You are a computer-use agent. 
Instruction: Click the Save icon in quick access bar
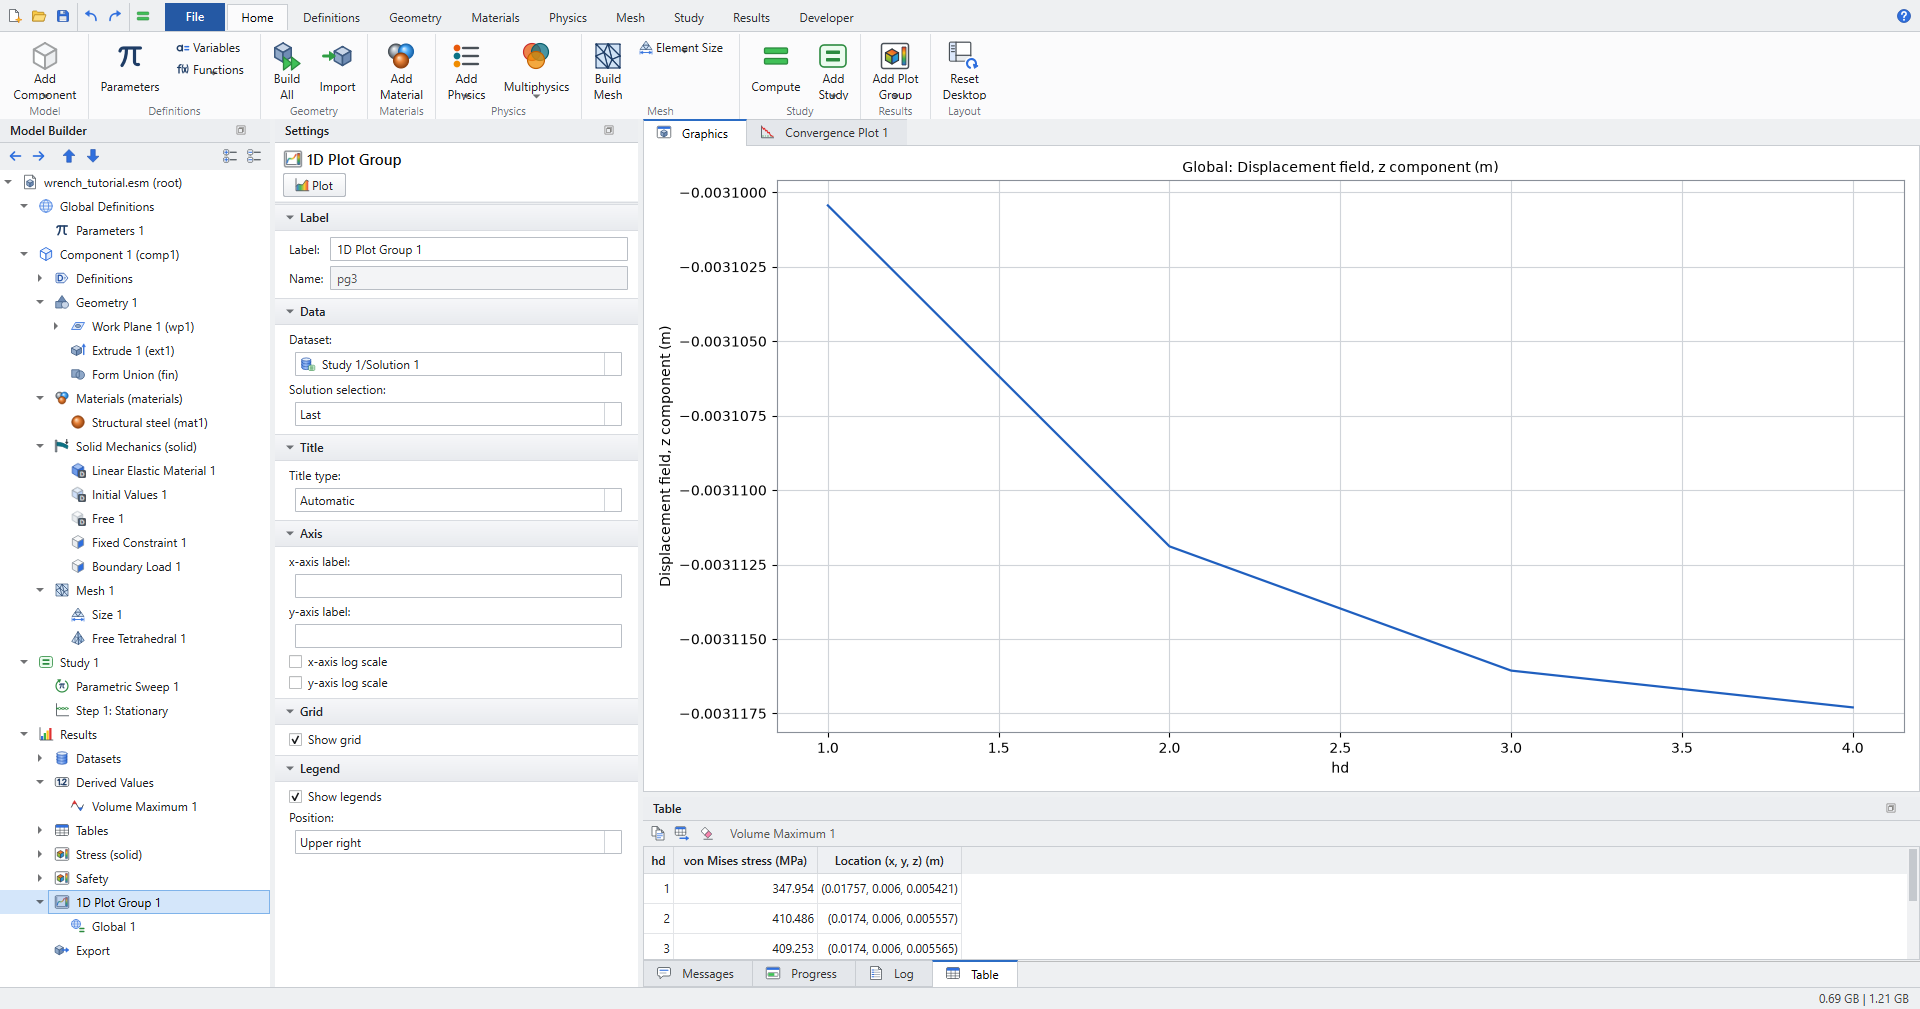[x=63, y=16]
